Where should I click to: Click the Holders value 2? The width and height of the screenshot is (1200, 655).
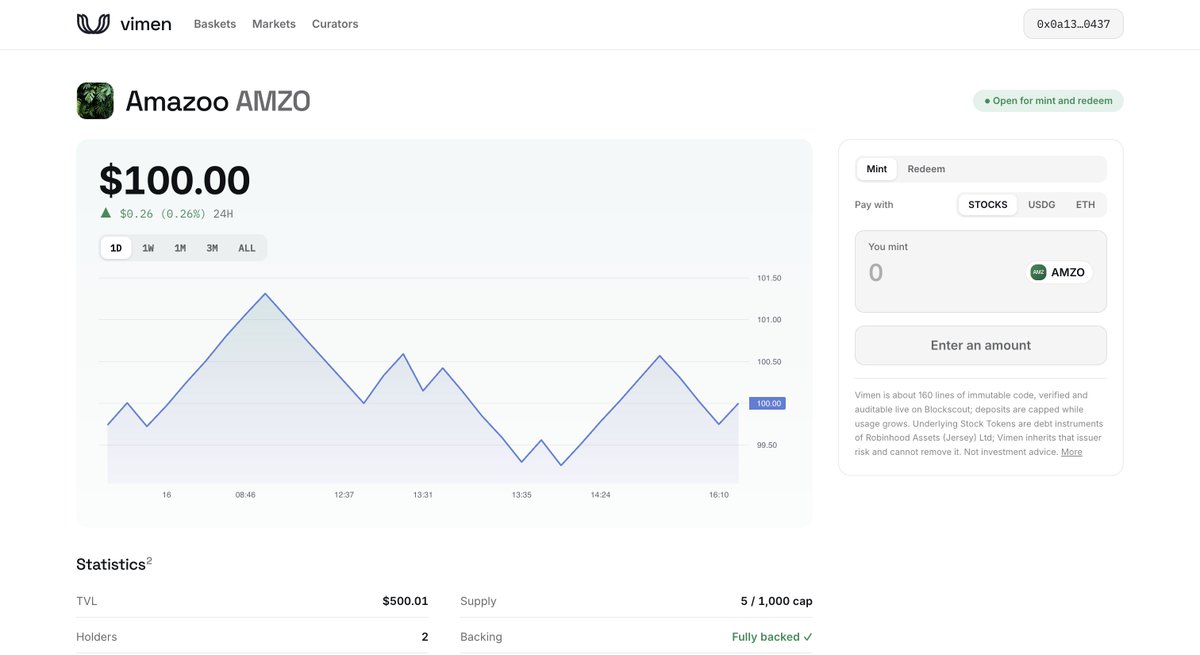point(424,636)
